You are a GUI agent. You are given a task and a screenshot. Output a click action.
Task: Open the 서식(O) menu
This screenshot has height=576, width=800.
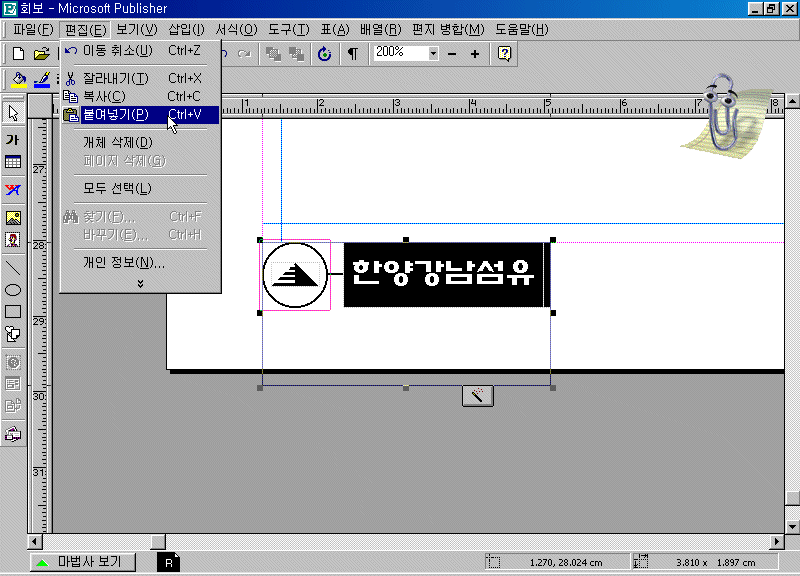(x=236, y=30)
